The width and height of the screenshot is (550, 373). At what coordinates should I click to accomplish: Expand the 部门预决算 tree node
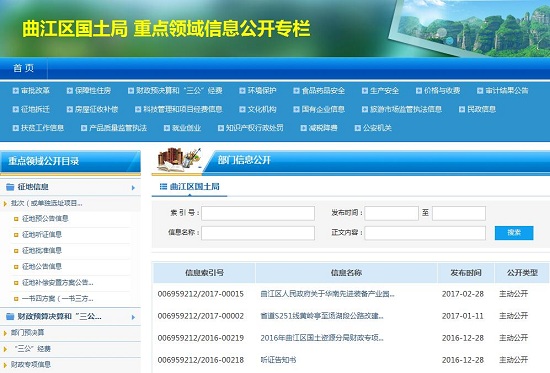point(5,333)
